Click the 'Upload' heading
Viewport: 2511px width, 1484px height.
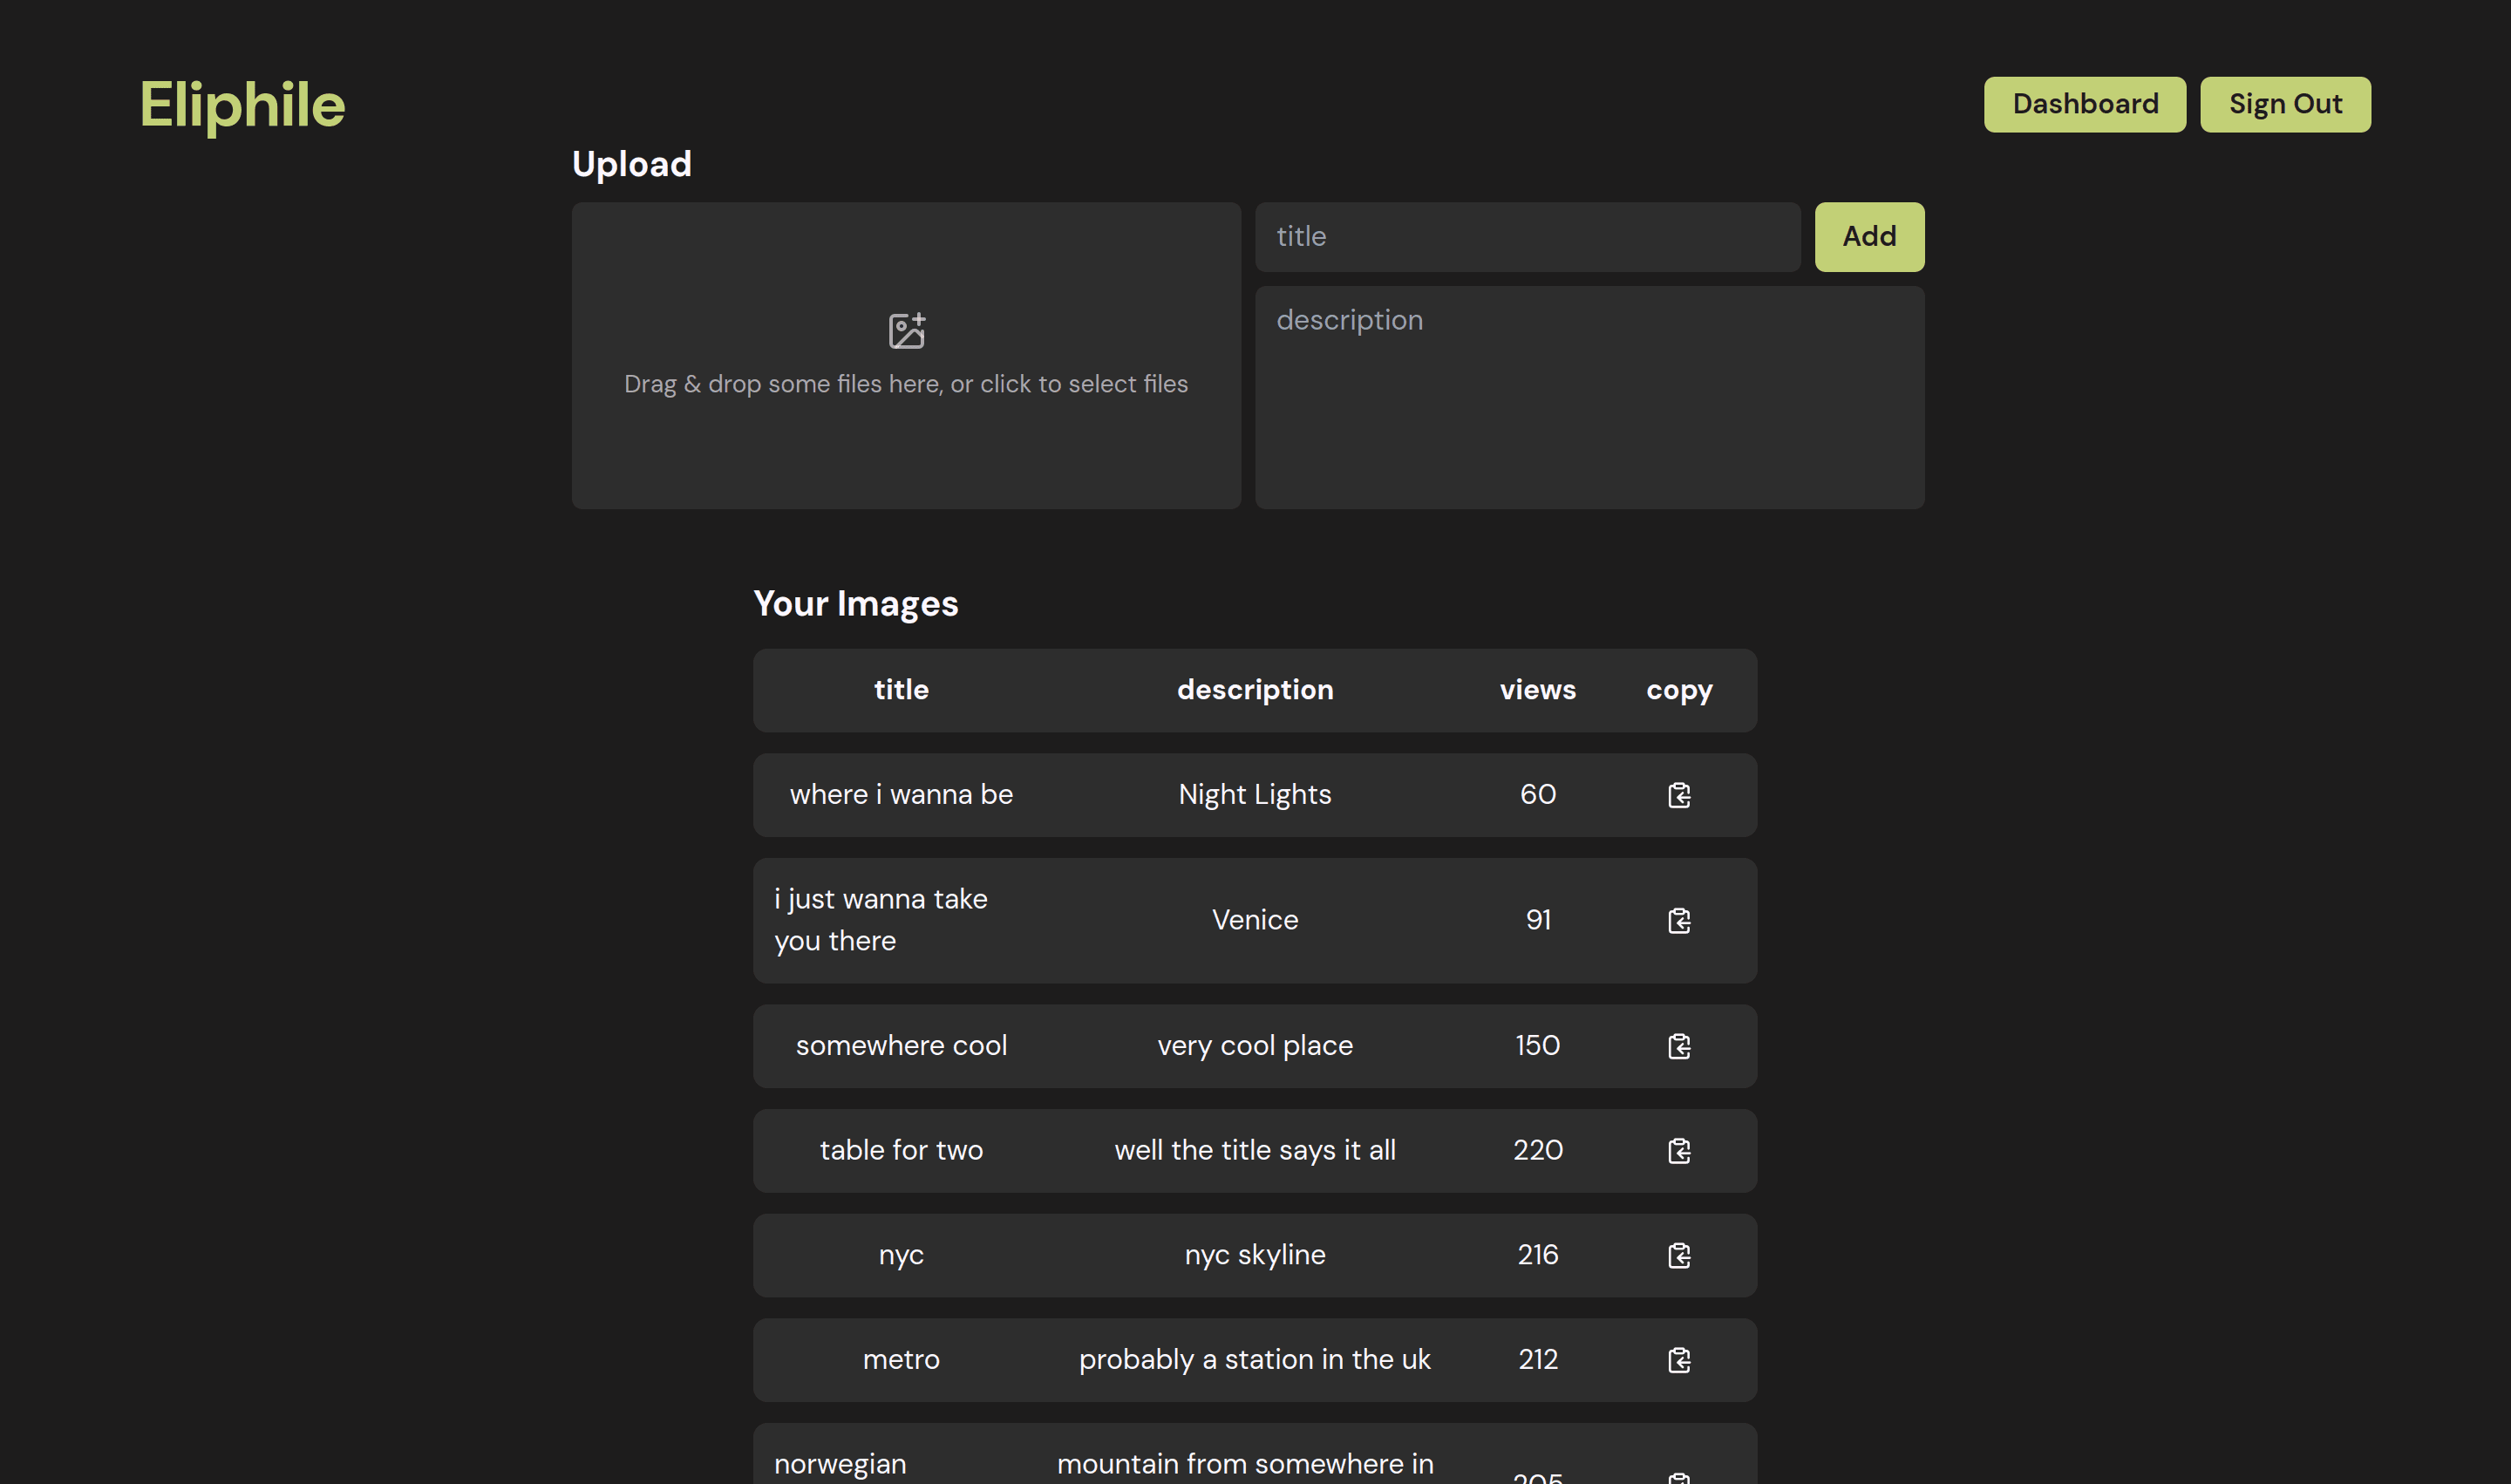631,165
